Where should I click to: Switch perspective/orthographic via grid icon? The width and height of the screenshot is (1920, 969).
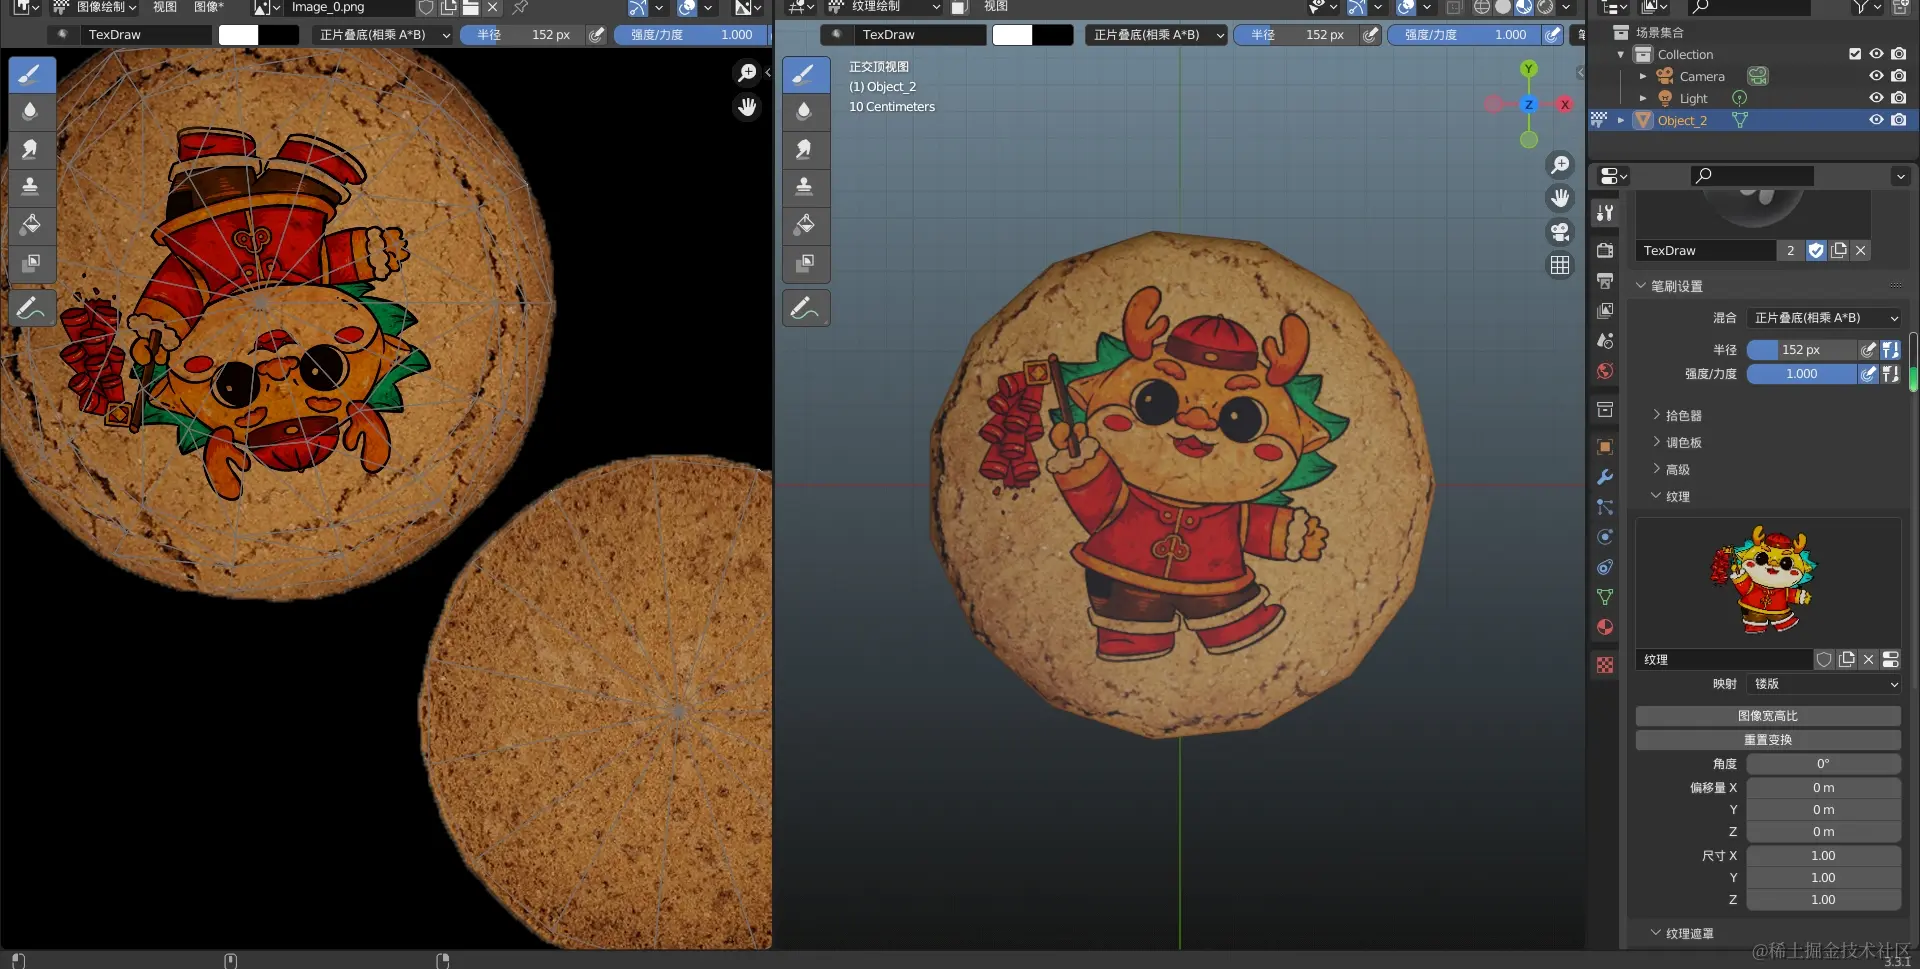1560,265
